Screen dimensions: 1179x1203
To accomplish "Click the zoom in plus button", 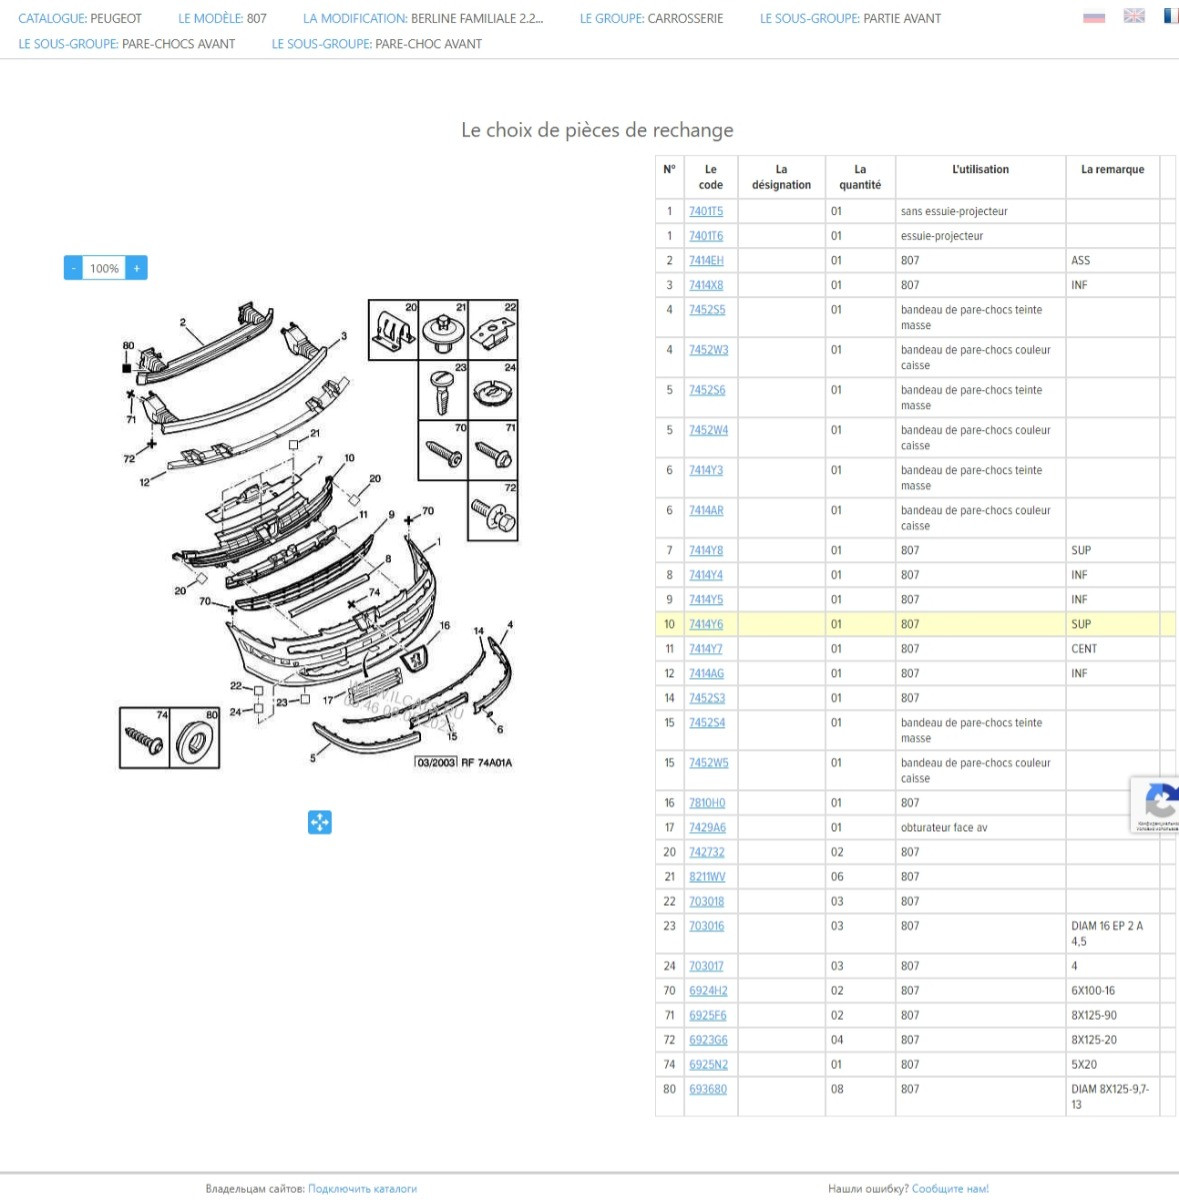I will [137, 268].
